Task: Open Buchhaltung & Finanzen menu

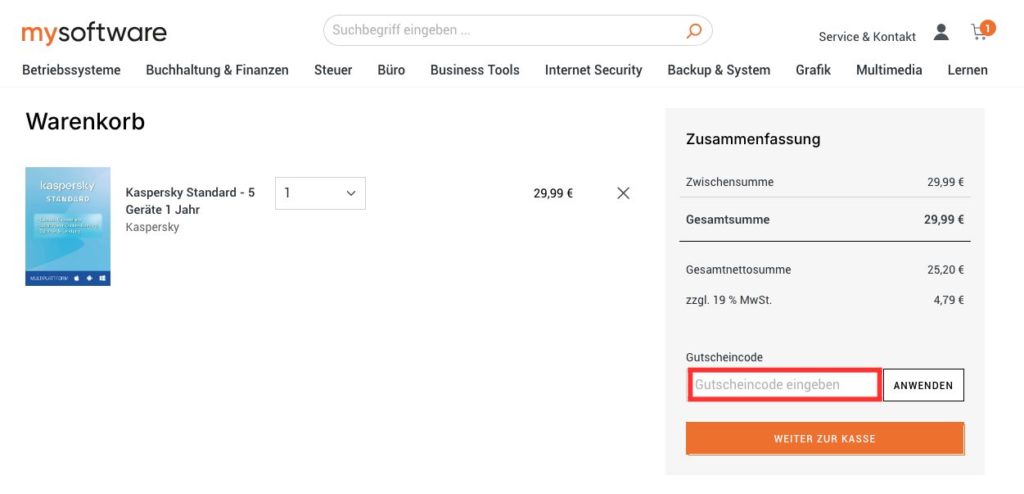Action: tap(217, 70)
